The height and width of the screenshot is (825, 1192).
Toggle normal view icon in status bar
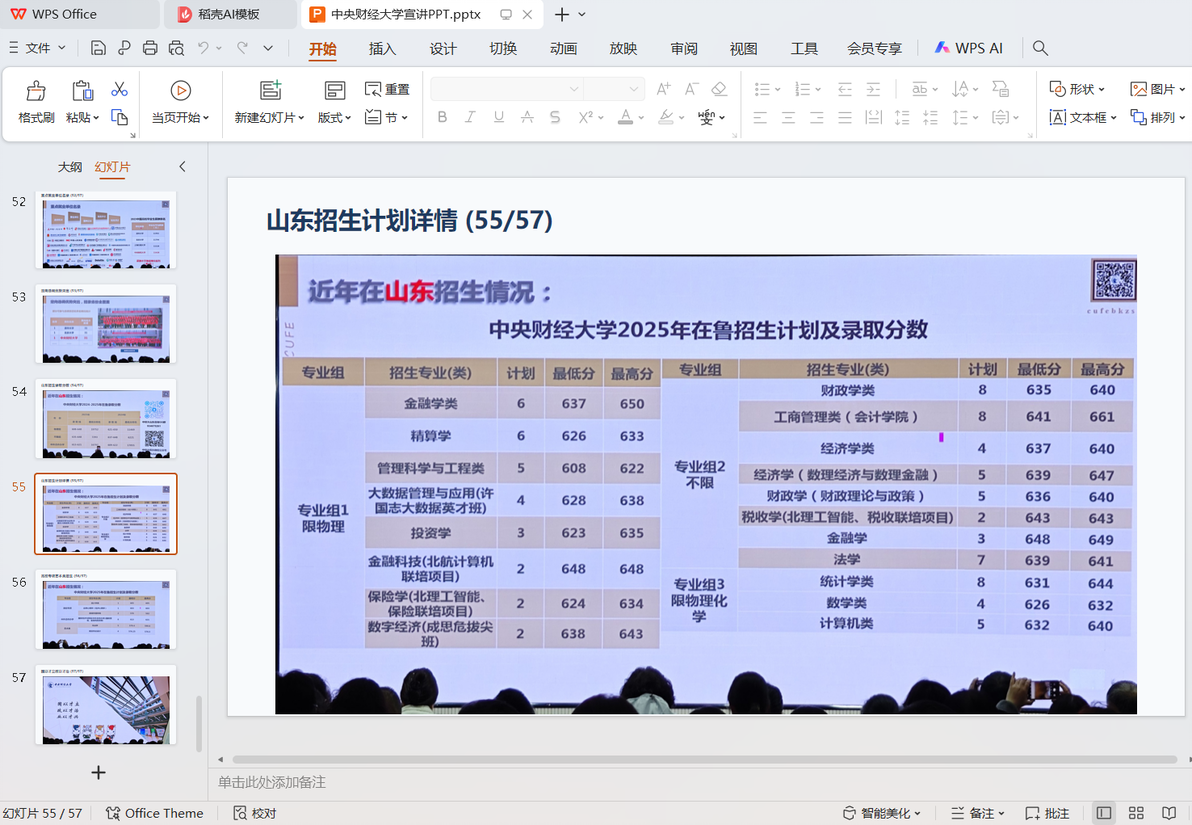pos(1104,813)
